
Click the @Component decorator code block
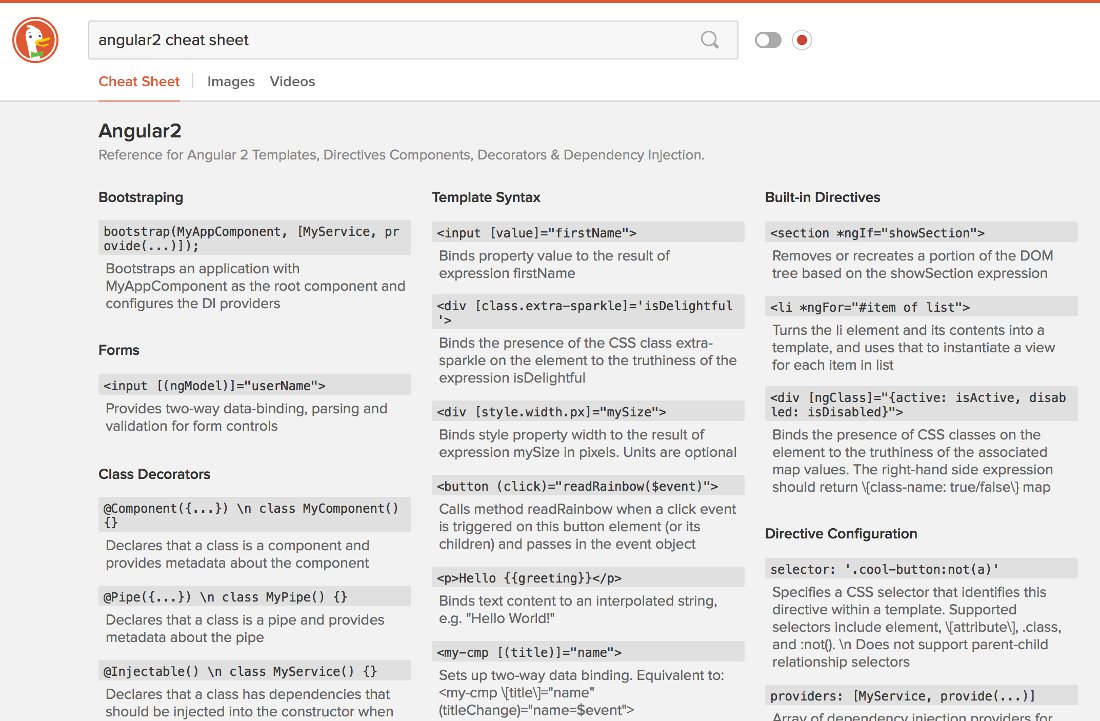254,514
